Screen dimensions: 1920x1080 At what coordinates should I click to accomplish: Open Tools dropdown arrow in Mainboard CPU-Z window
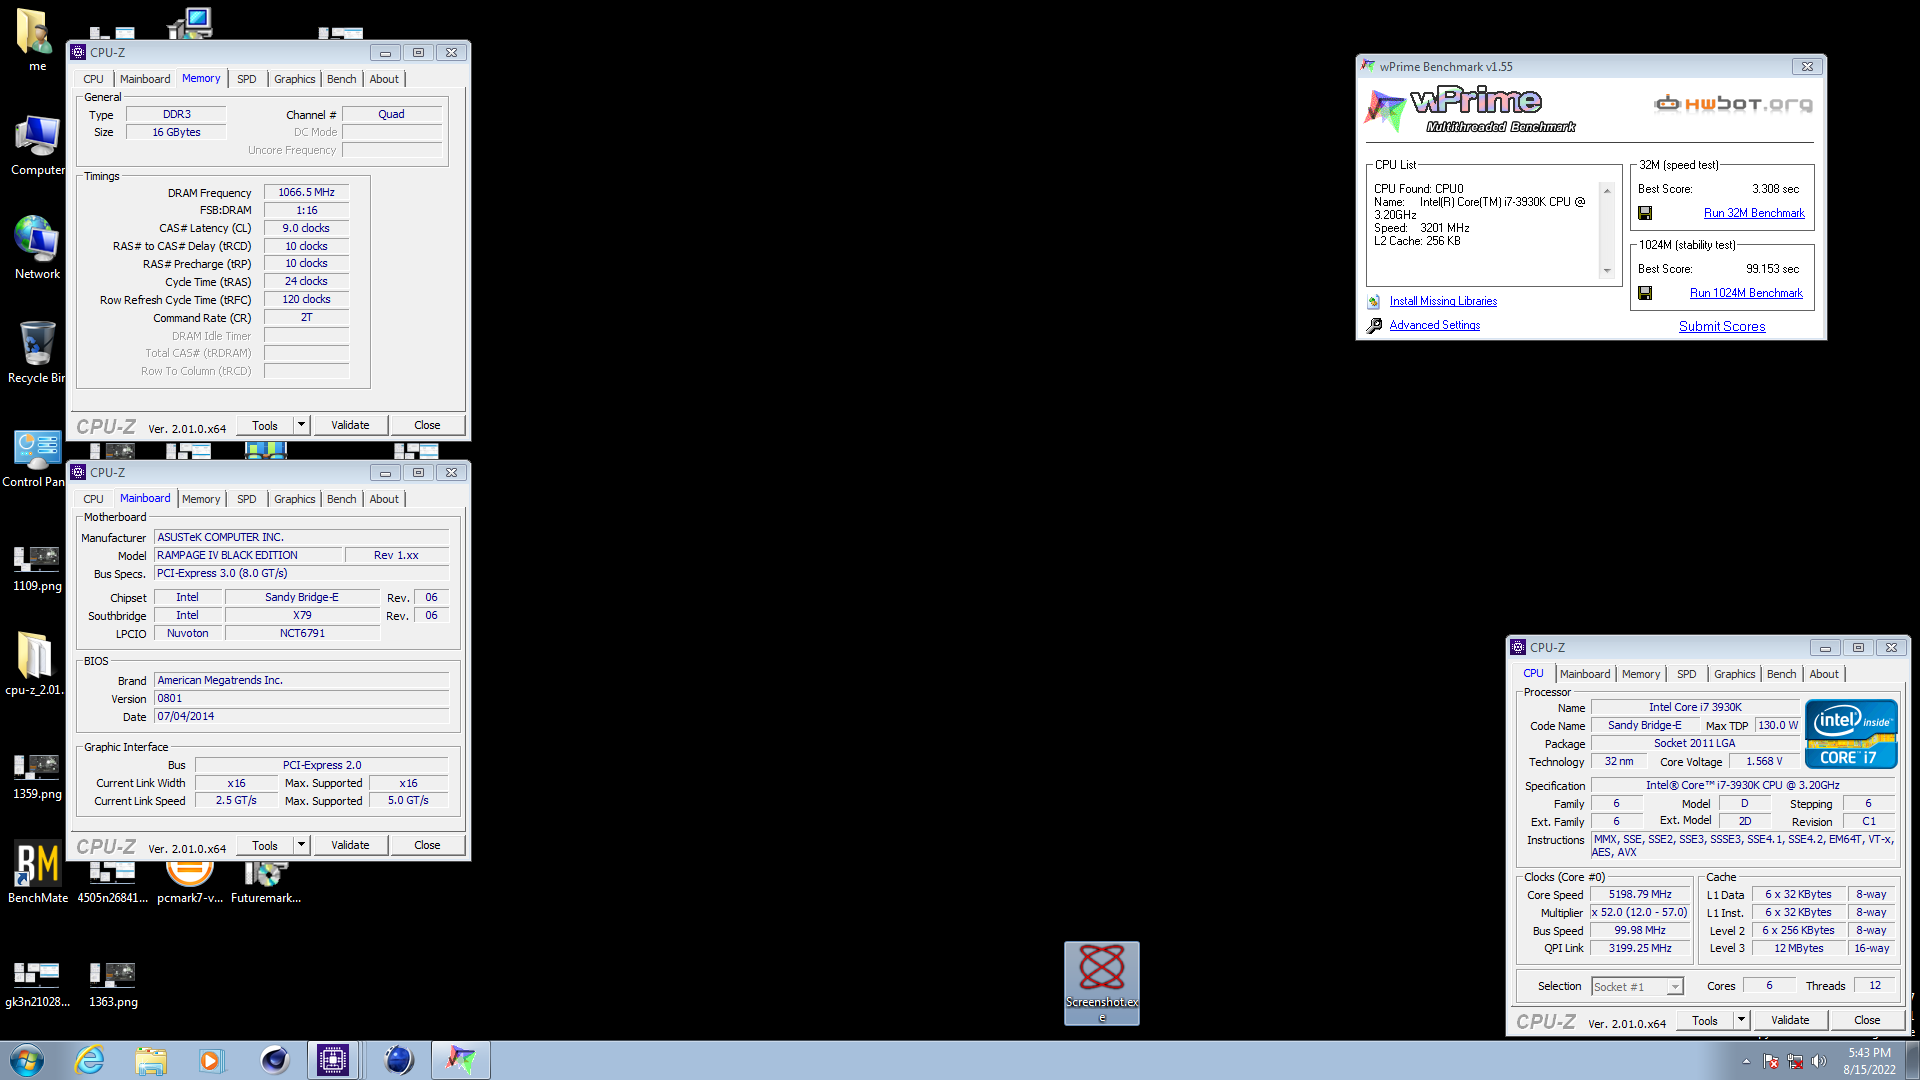(x=301, y=845)
